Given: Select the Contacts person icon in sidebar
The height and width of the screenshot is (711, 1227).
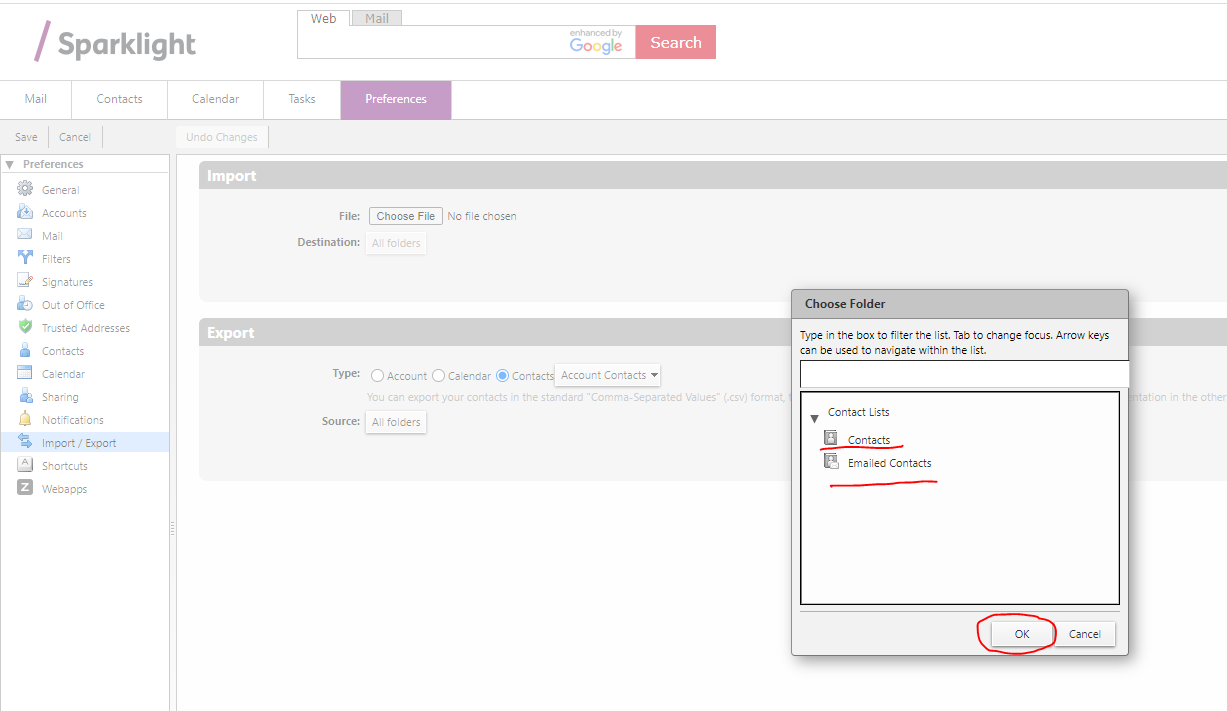Looking at the screenshot, I should (25, 350).
